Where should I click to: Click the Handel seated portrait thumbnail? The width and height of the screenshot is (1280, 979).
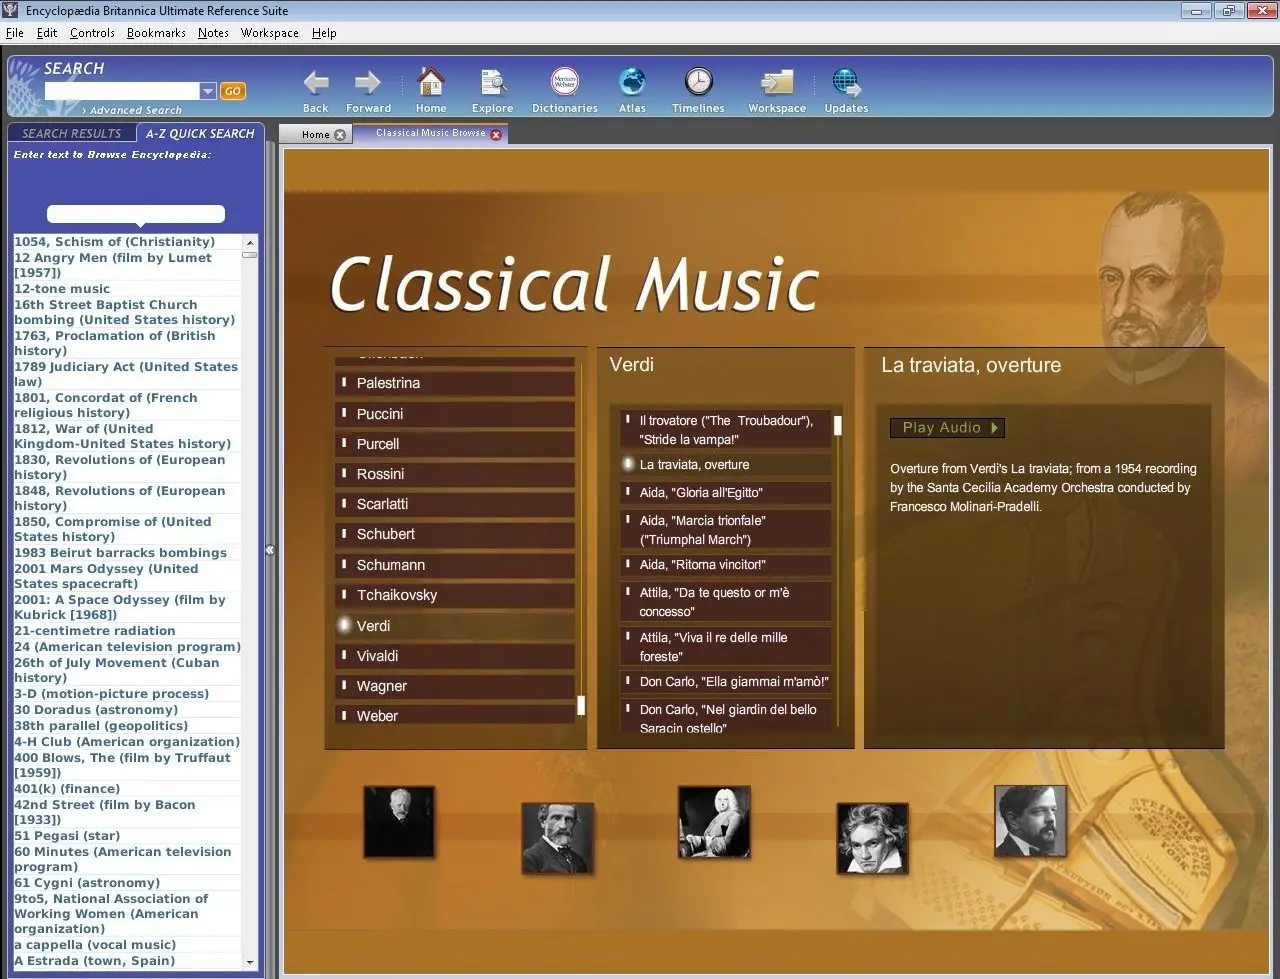(714, 822)
